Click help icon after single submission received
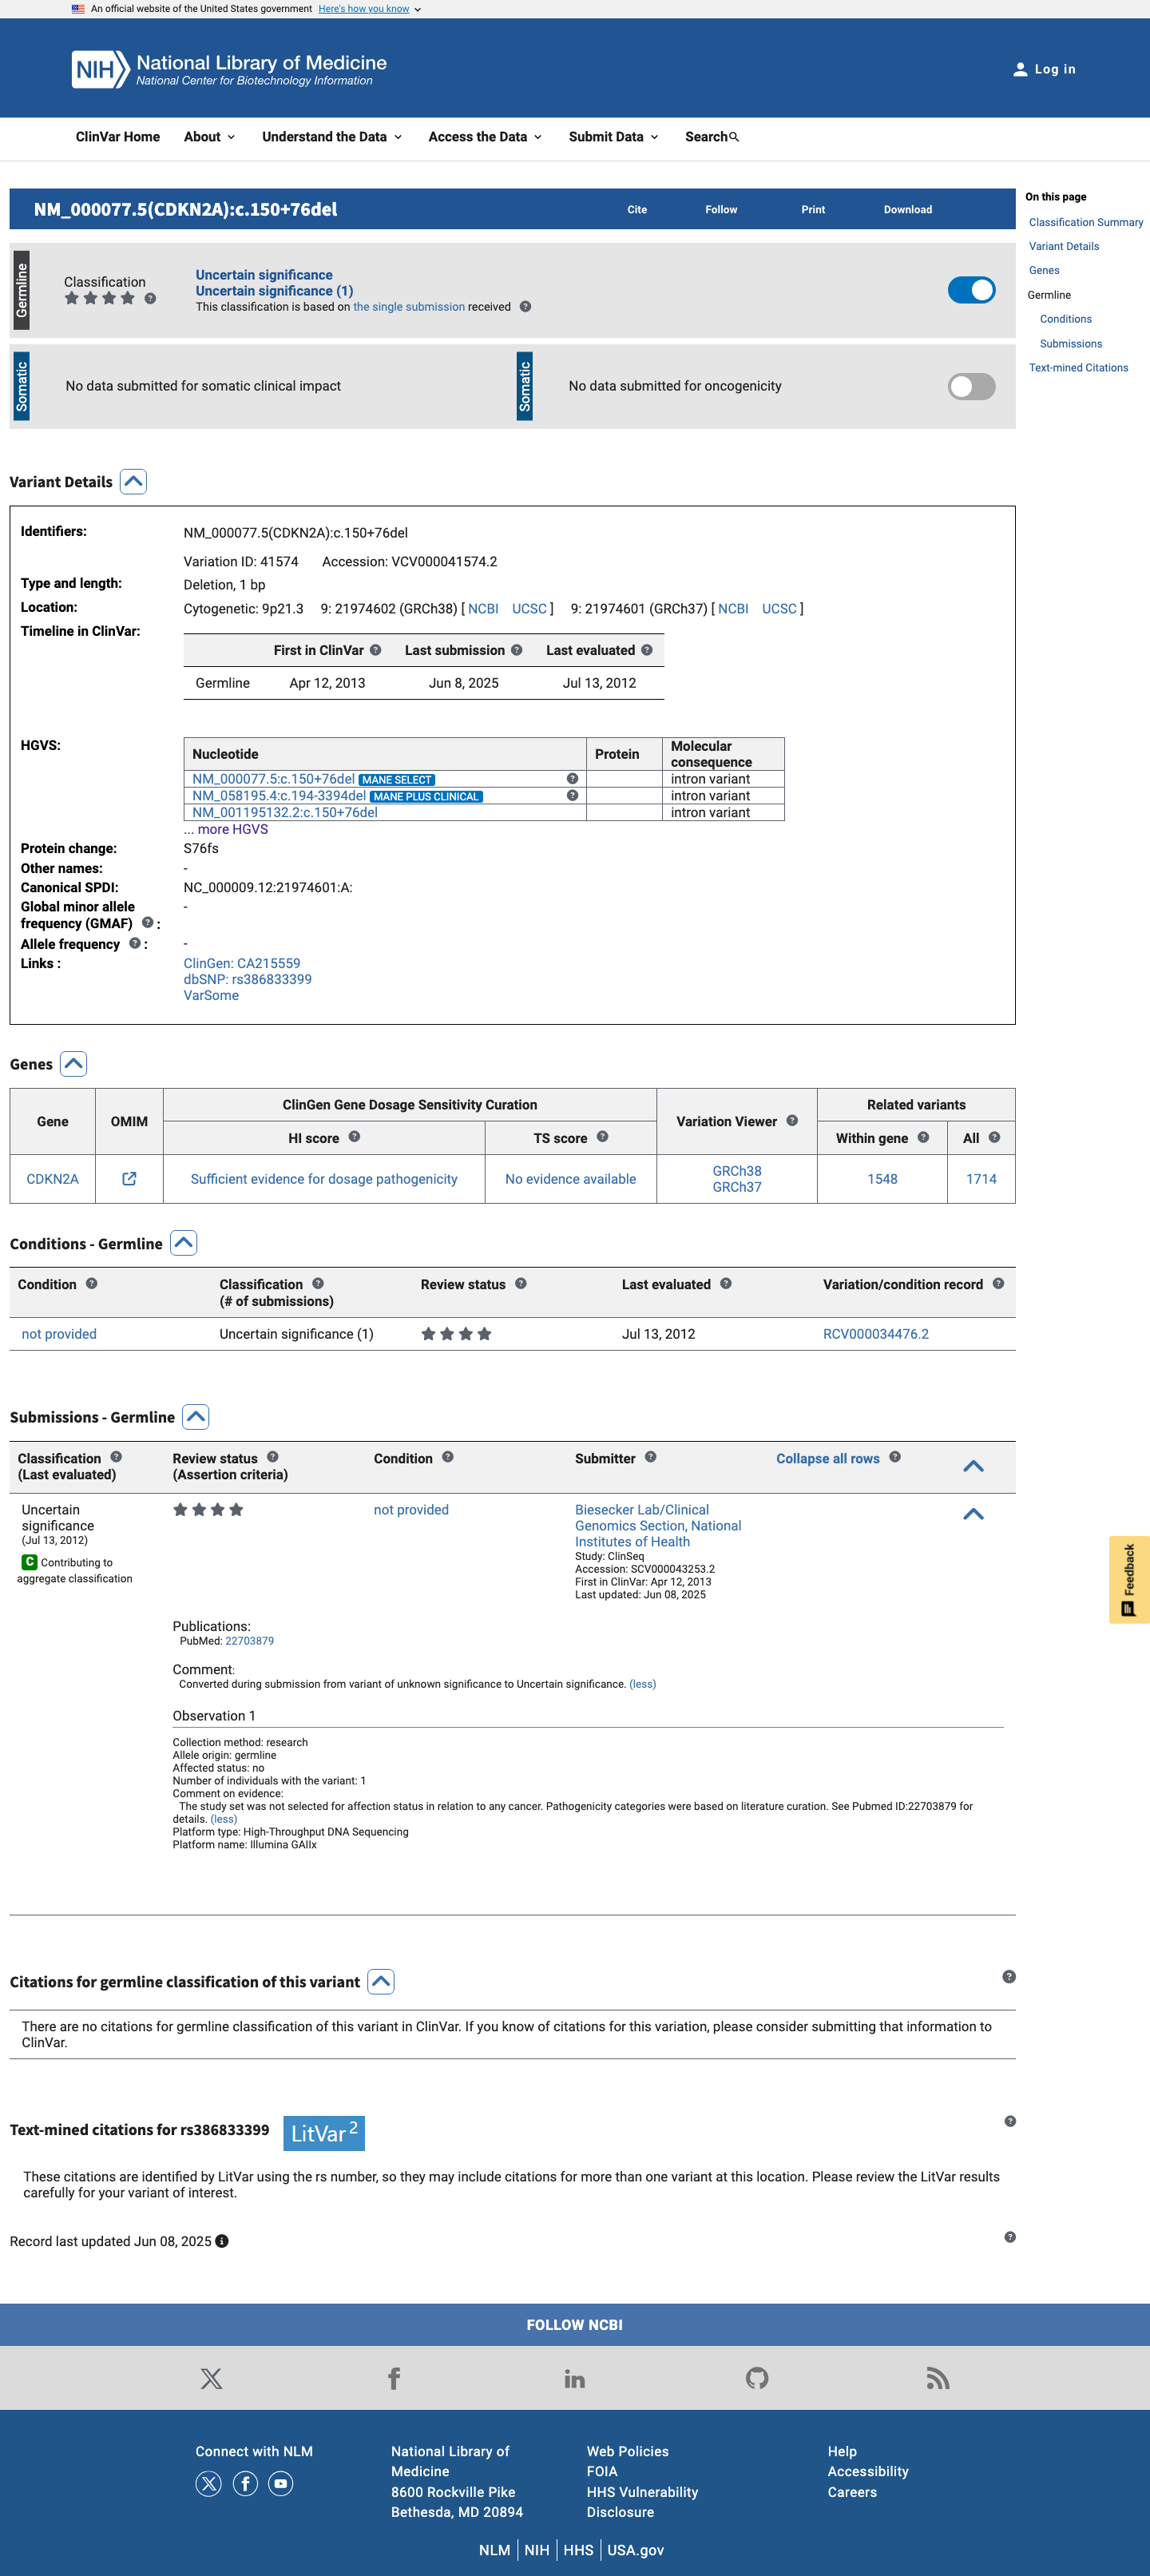This screenshot has height=2576, width=1150. 525,307
